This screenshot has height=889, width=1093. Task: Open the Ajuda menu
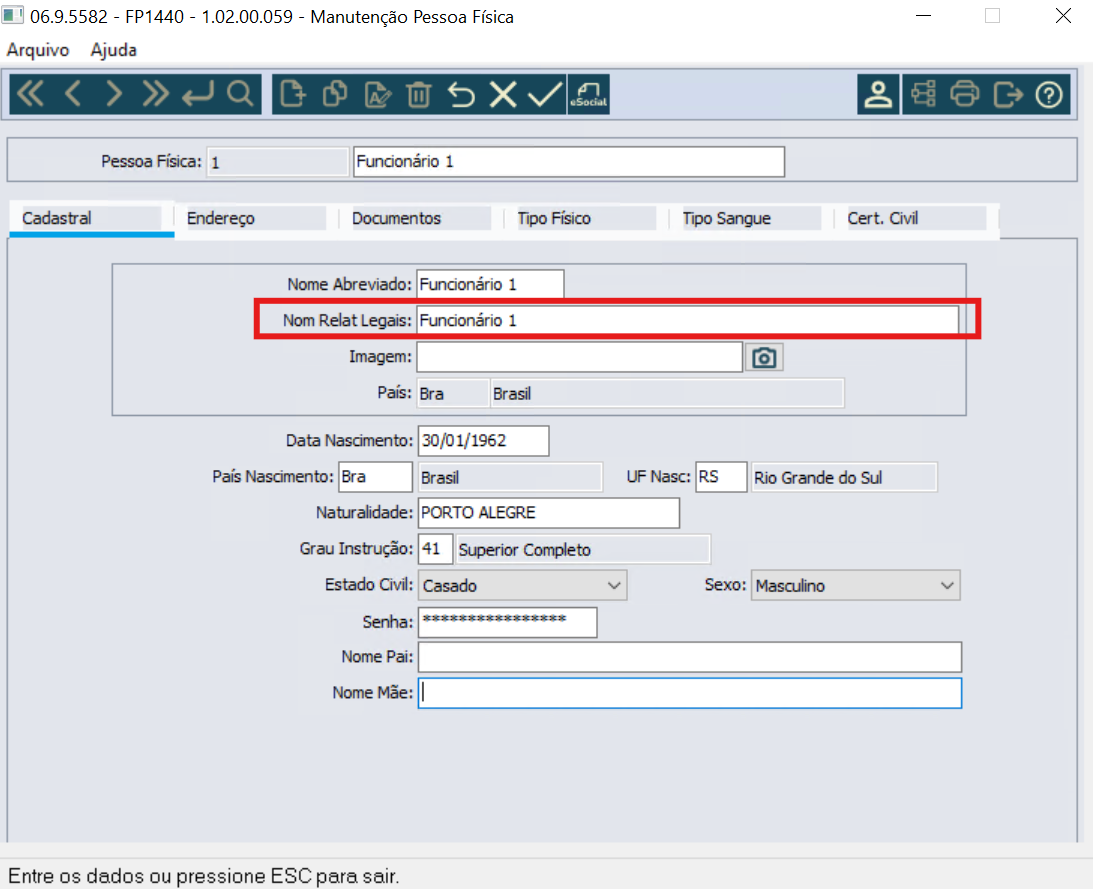[114, 50]
